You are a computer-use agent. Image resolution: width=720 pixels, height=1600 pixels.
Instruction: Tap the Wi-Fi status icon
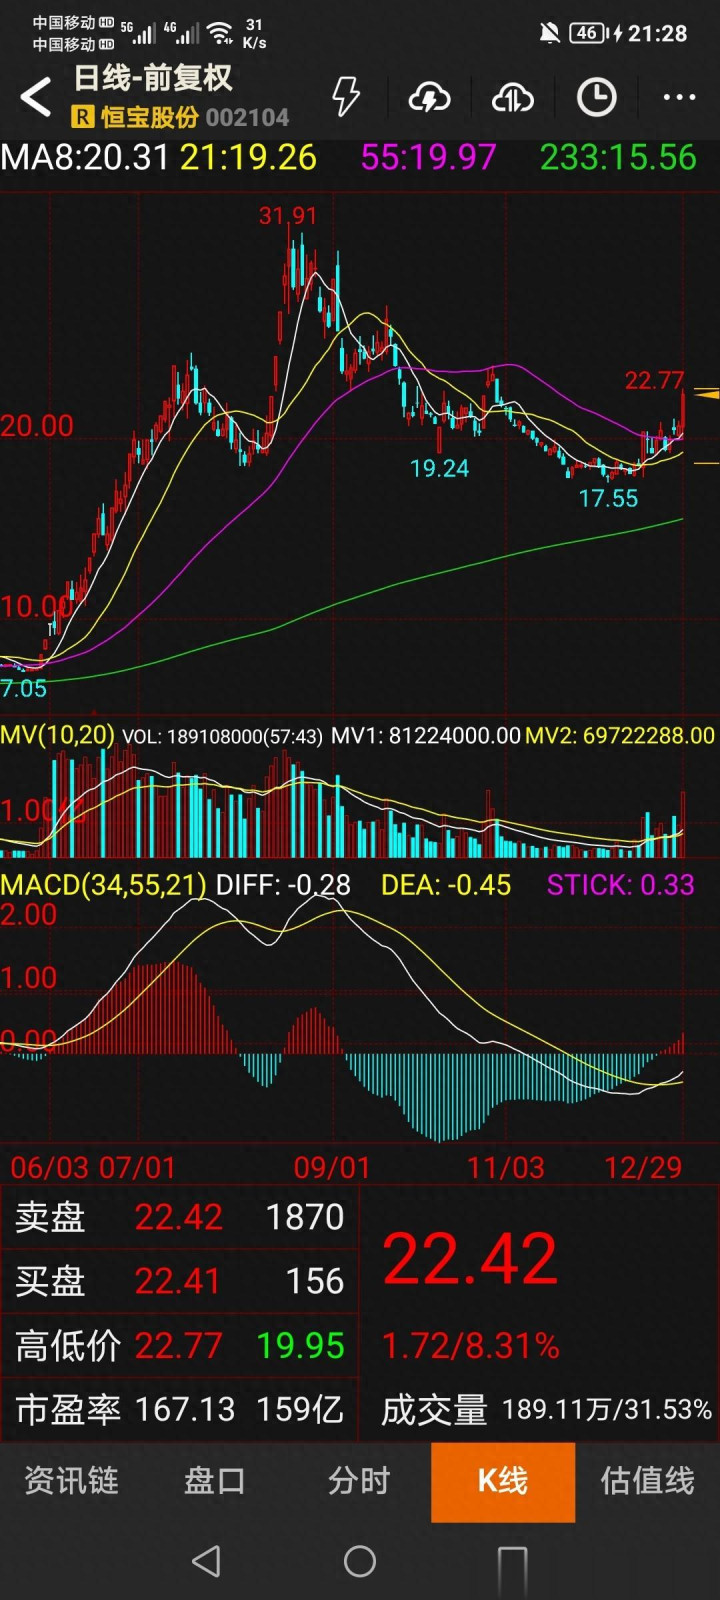220,33
